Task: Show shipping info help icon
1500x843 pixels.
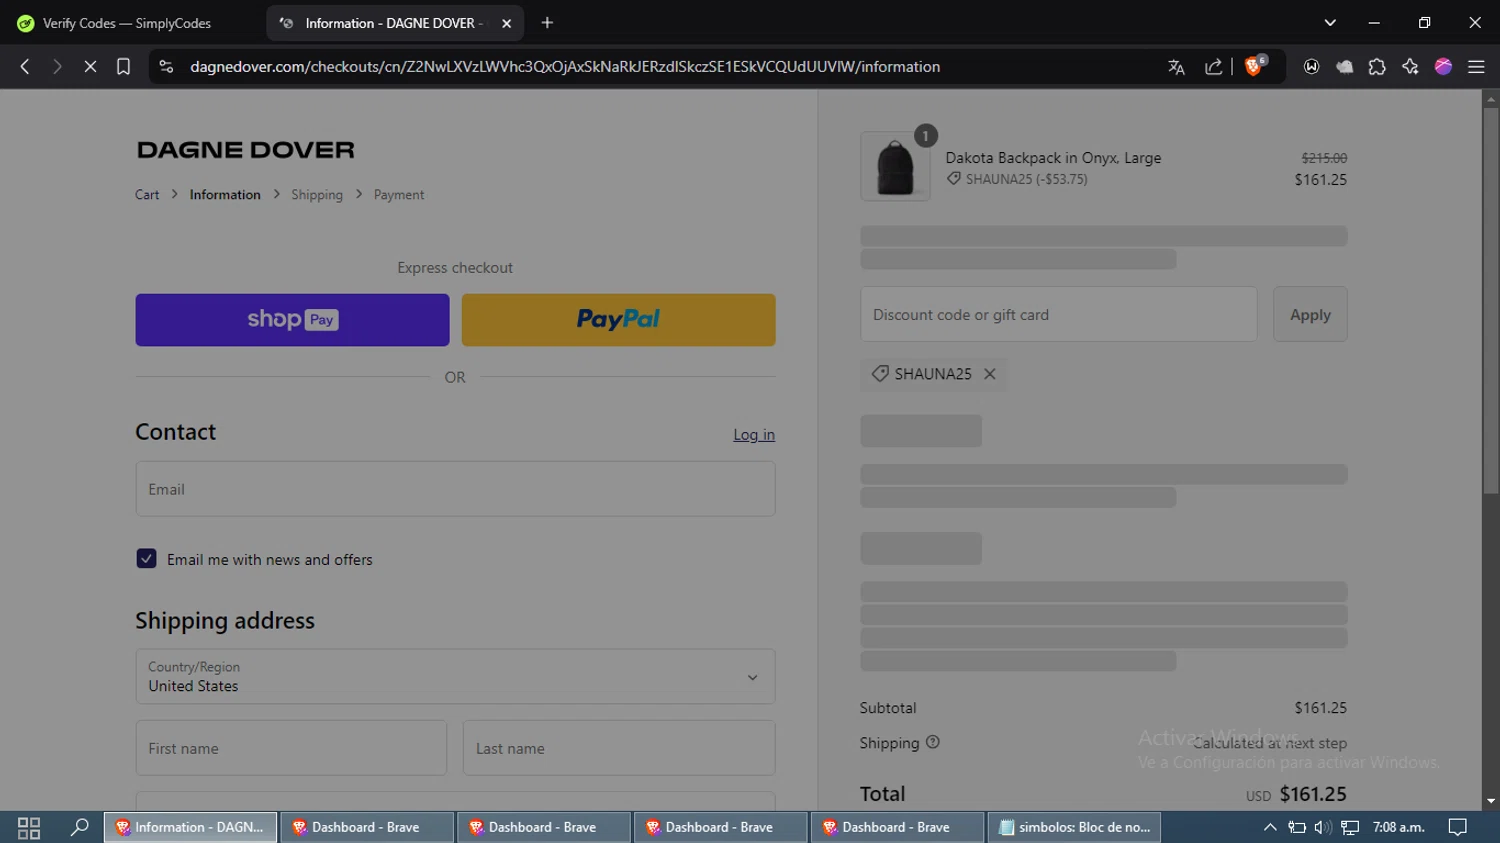Action: click(x=933, y=742)
